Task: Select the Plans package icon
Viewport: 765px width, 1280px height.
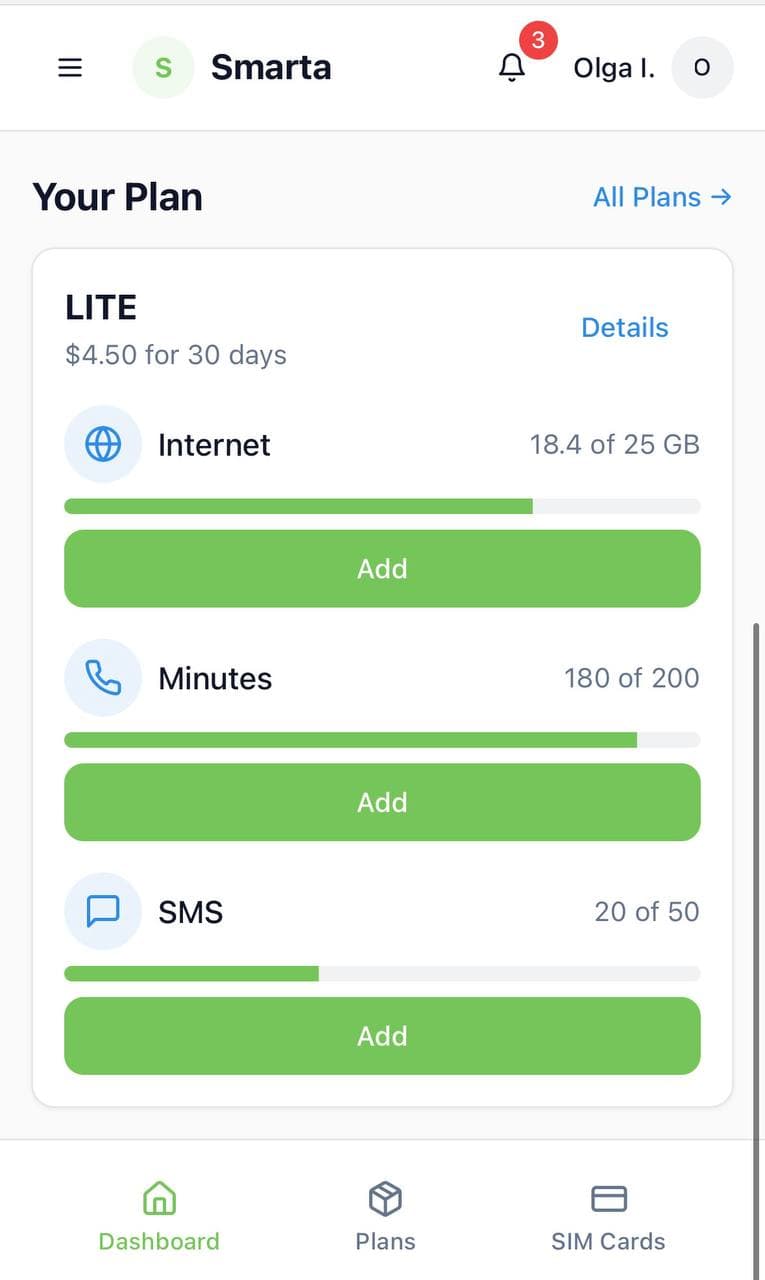Action: (x=384, y=1197)
